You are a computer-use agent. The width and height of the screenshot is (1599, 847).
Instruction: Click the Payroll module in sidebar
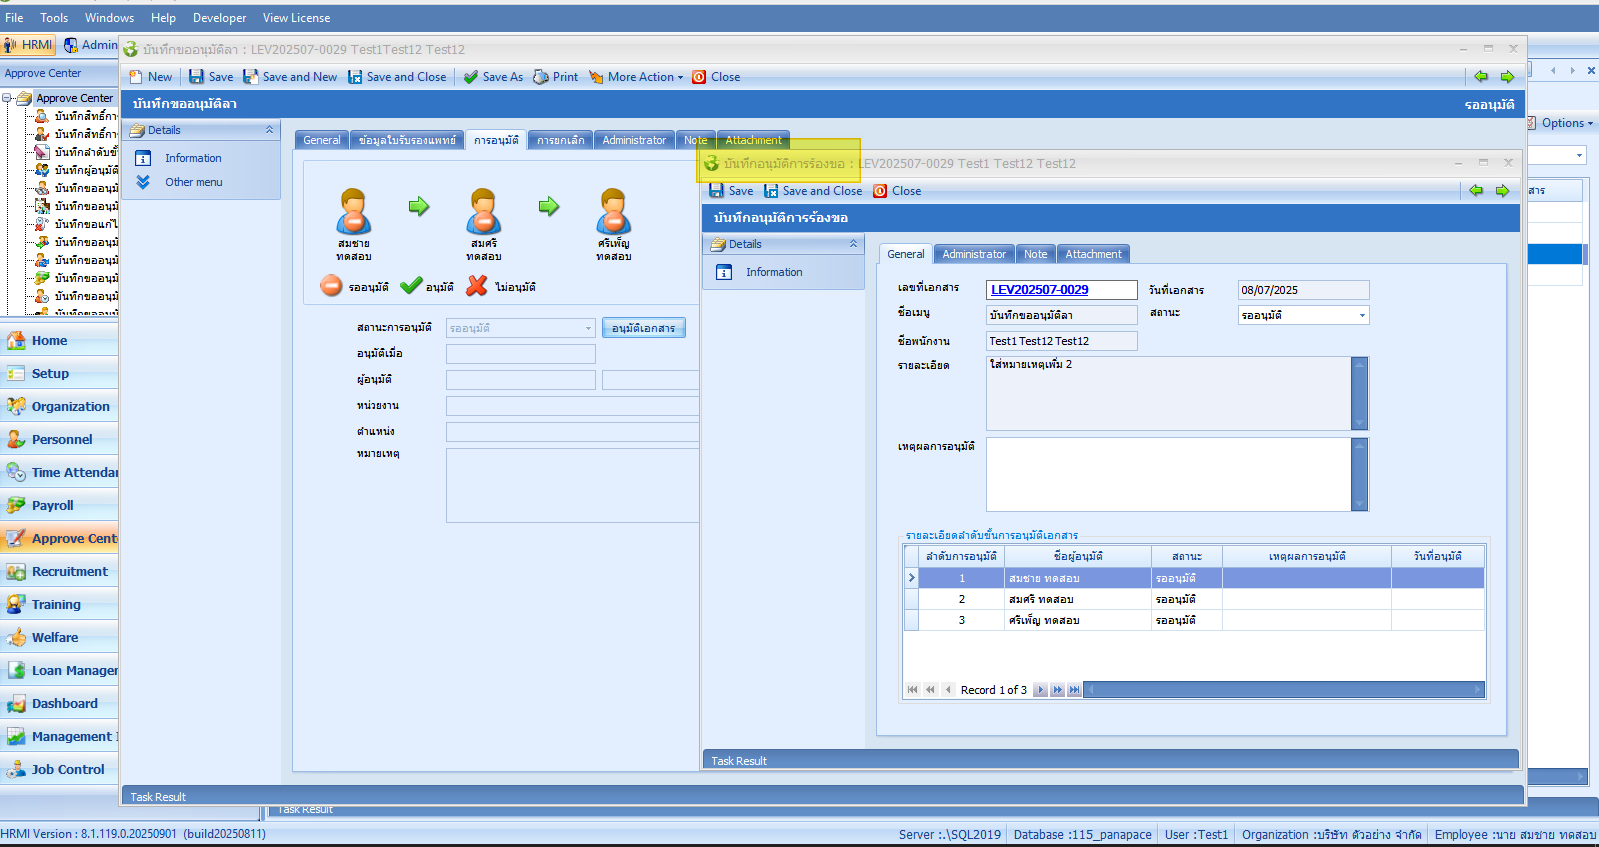pyautogui.click(x=52, y=505)
